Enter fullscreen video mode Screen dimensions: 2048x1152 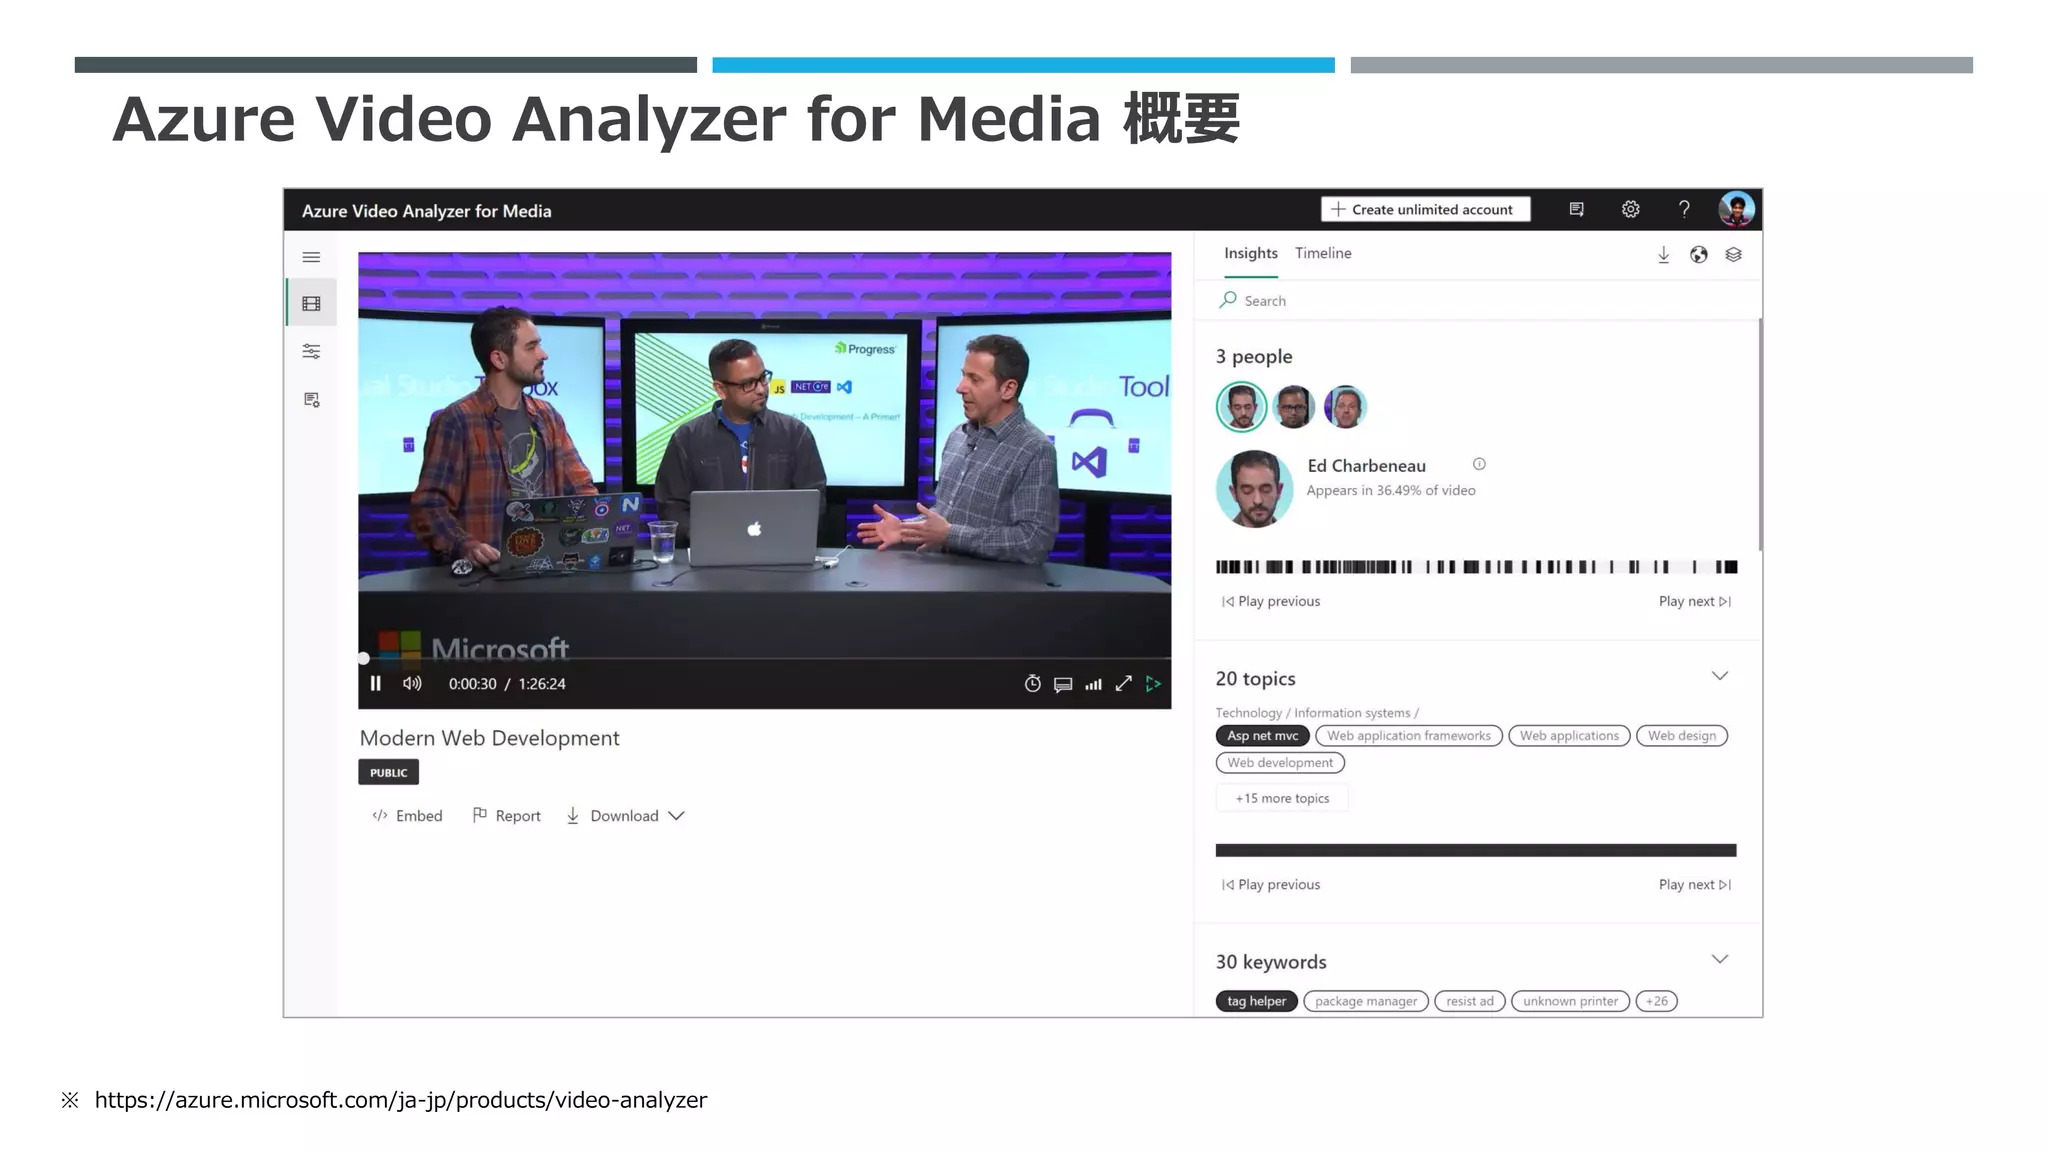(1124, 684)
